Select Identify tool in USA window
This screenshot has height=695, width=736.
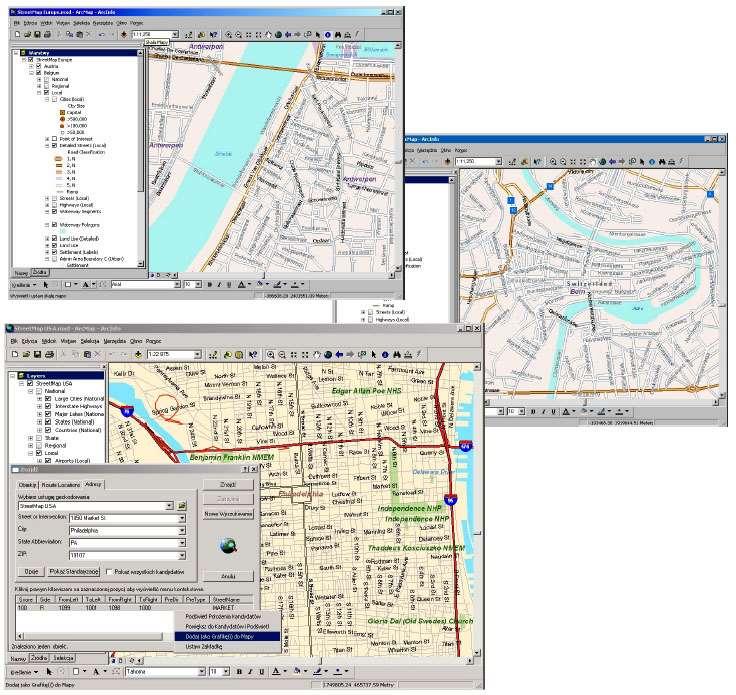(x=385, y=355)
